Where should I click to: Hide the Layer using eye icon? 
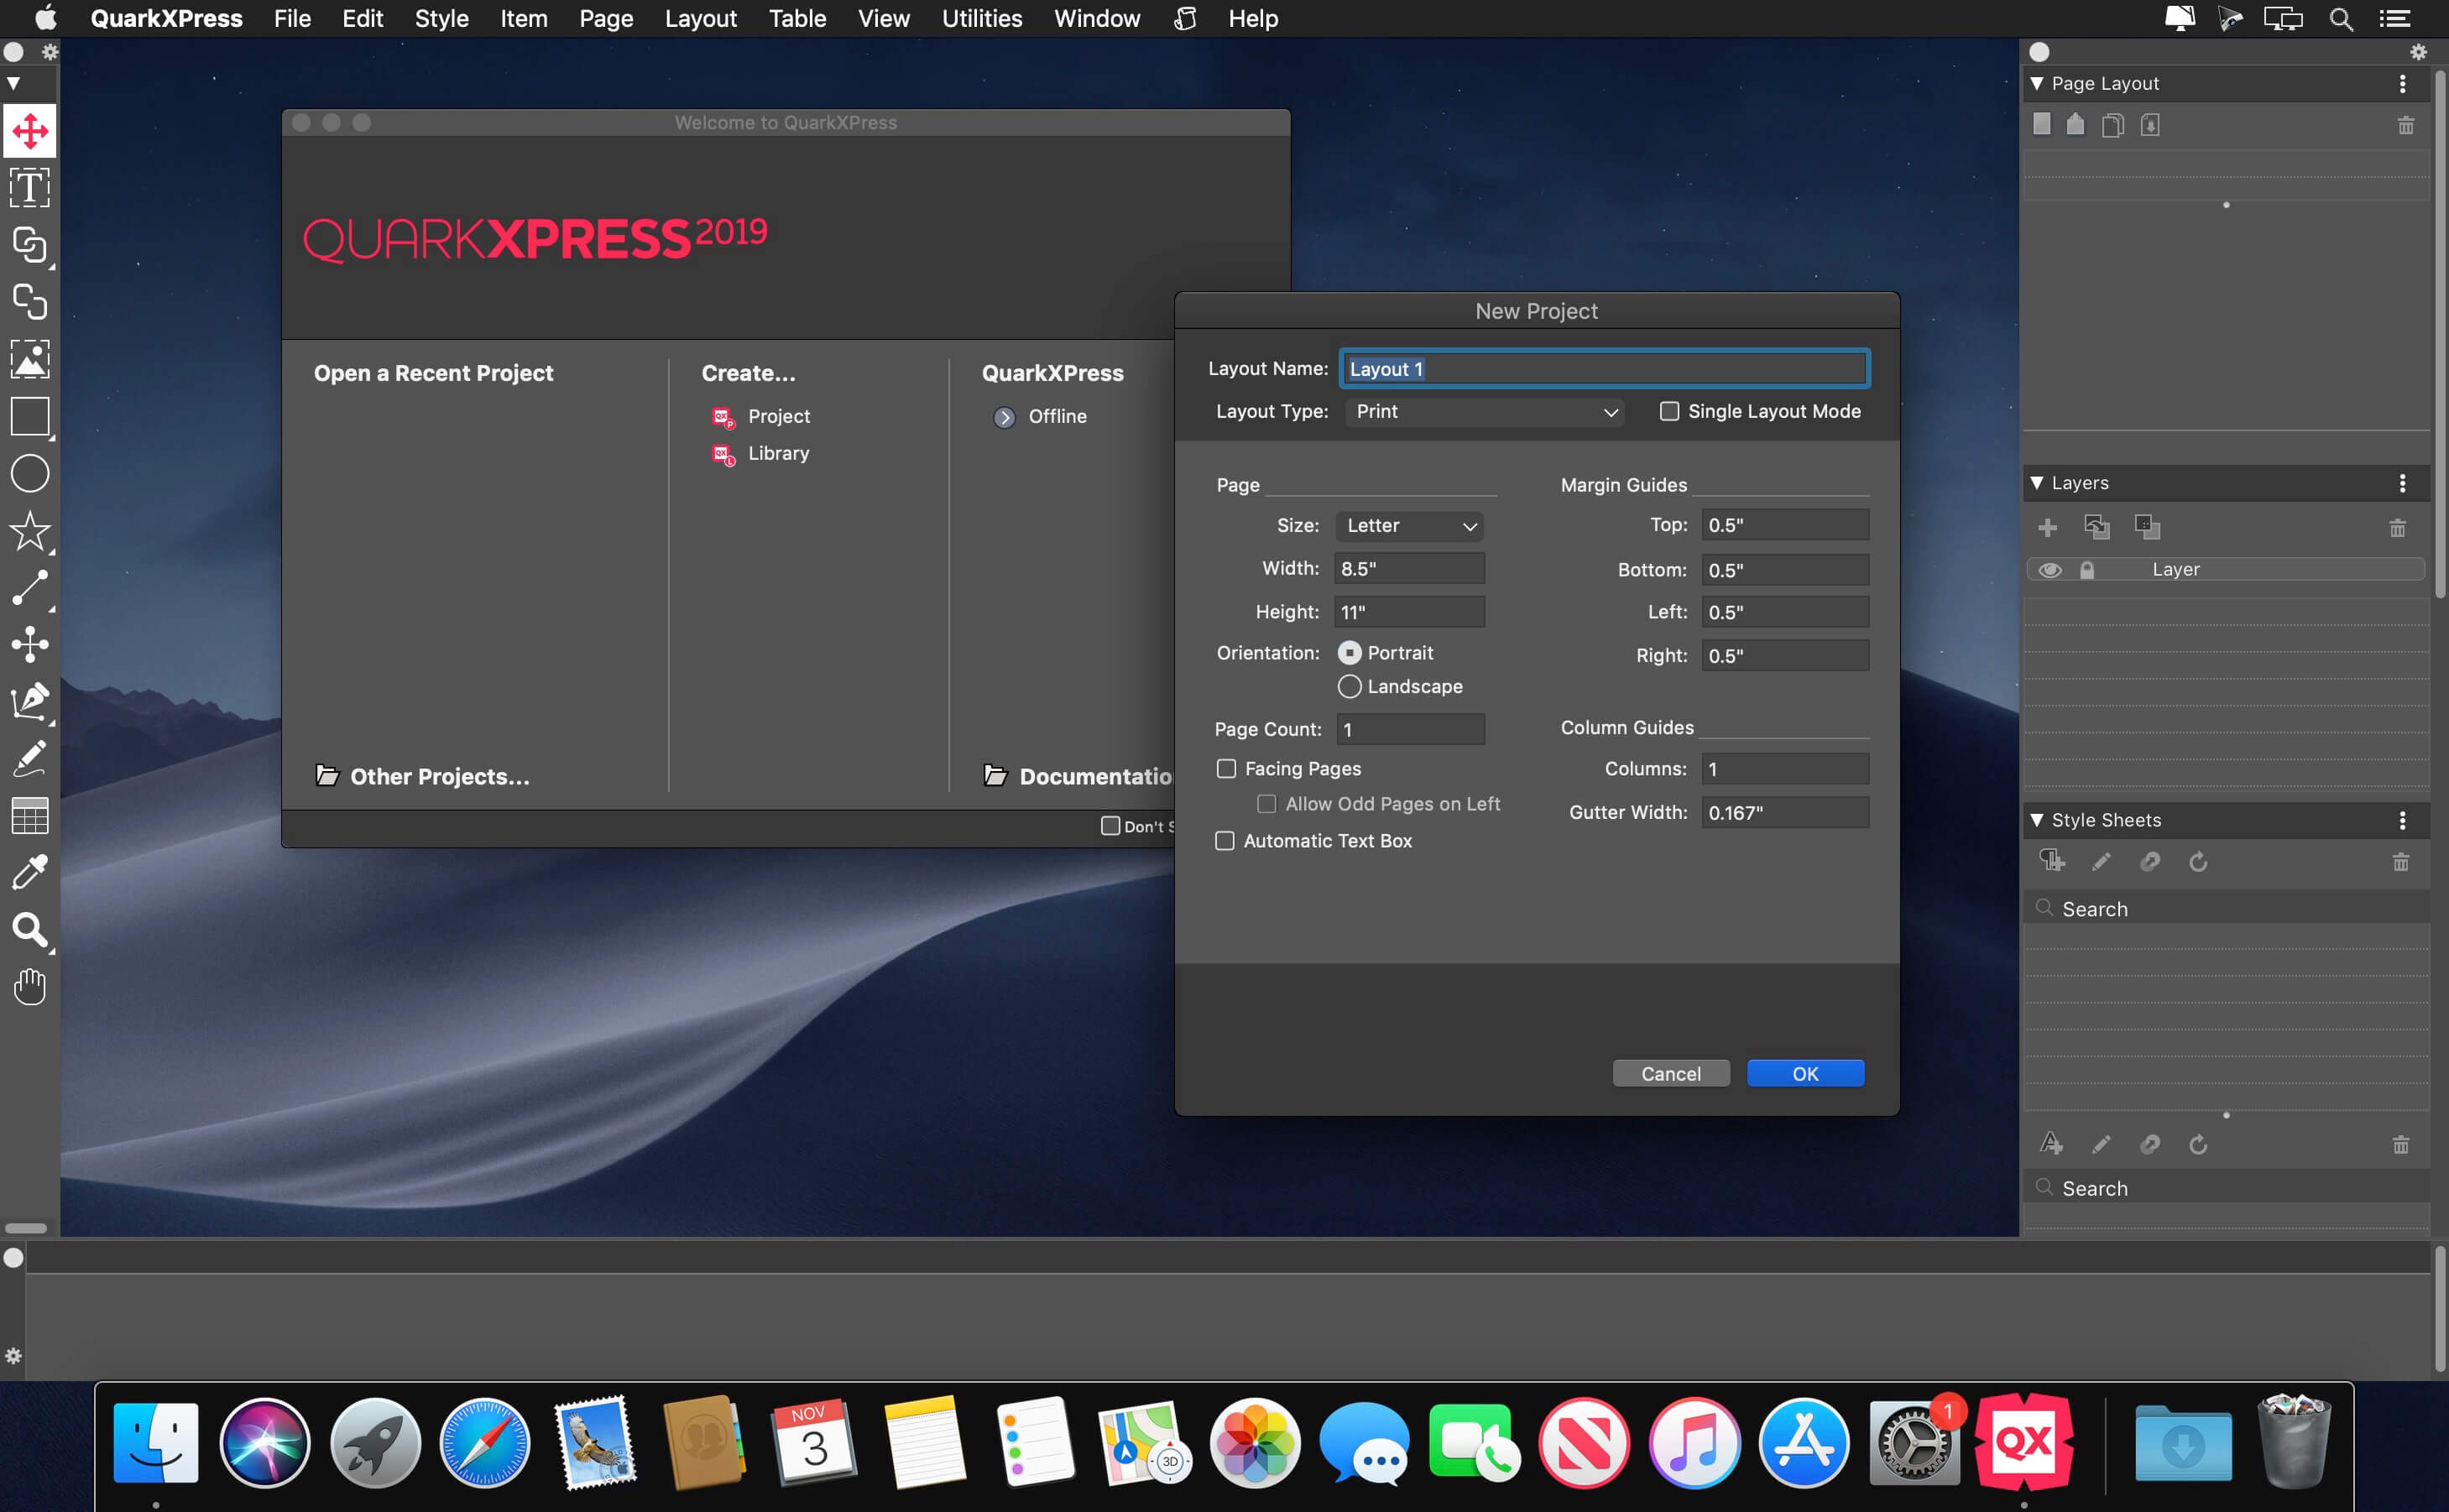[x=2049, y=570]
